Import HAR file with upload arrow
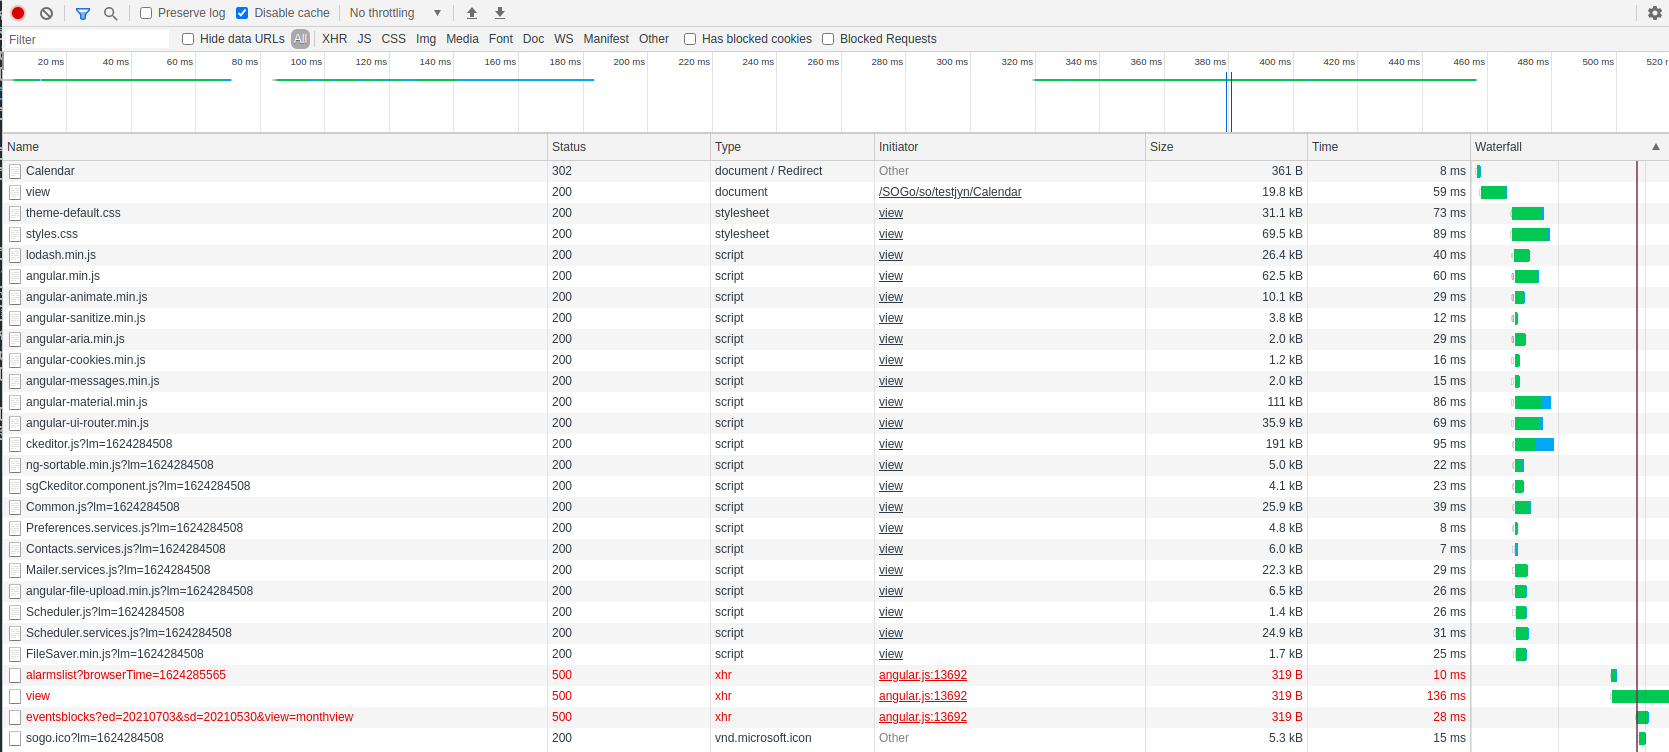Screen dimensions: 1669x752 point(472,13)
